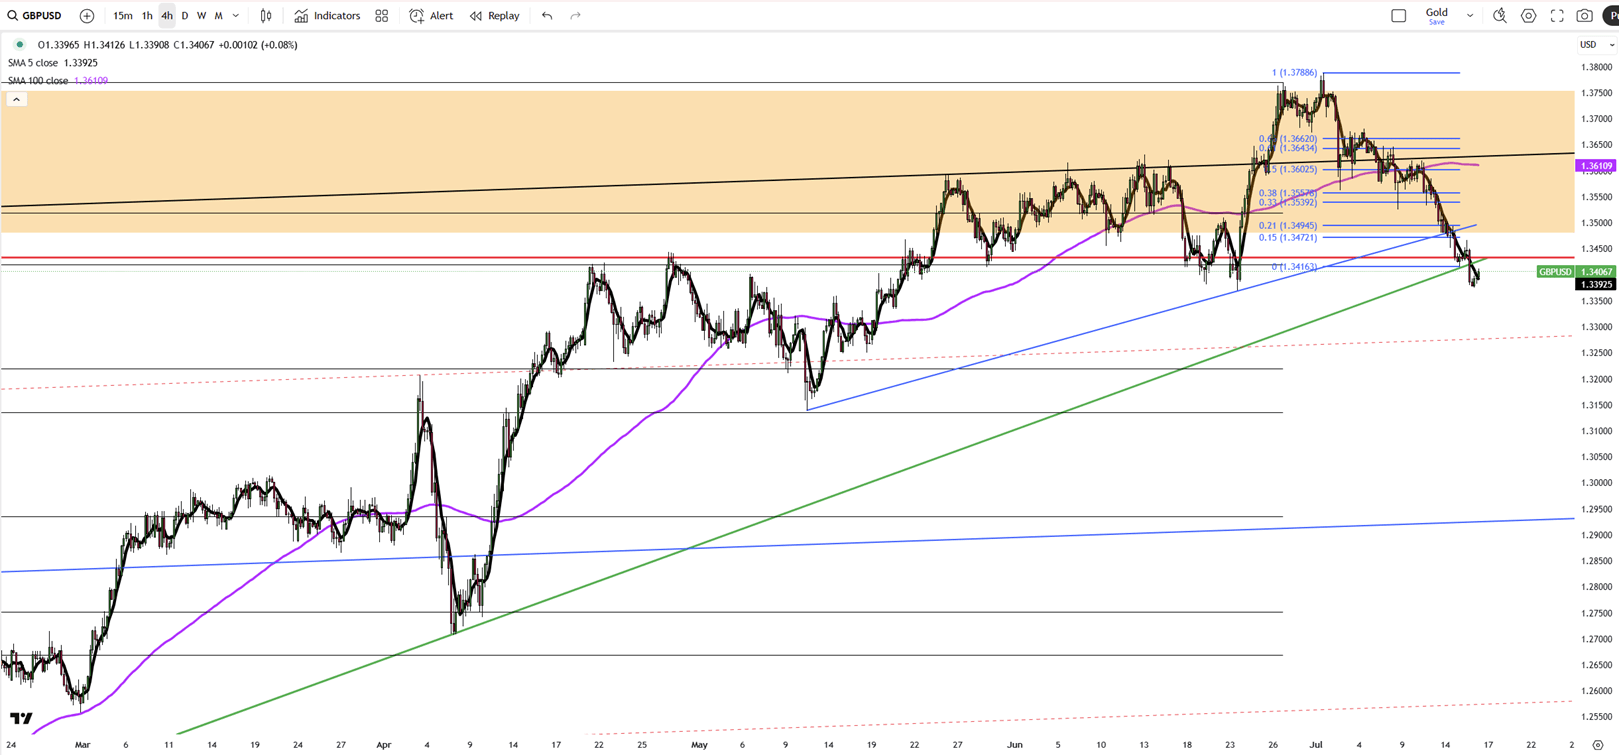Screen dimensions: 1619x755
Task: Create an Alert
Action: pyautogui.click(x=431, y=16)
